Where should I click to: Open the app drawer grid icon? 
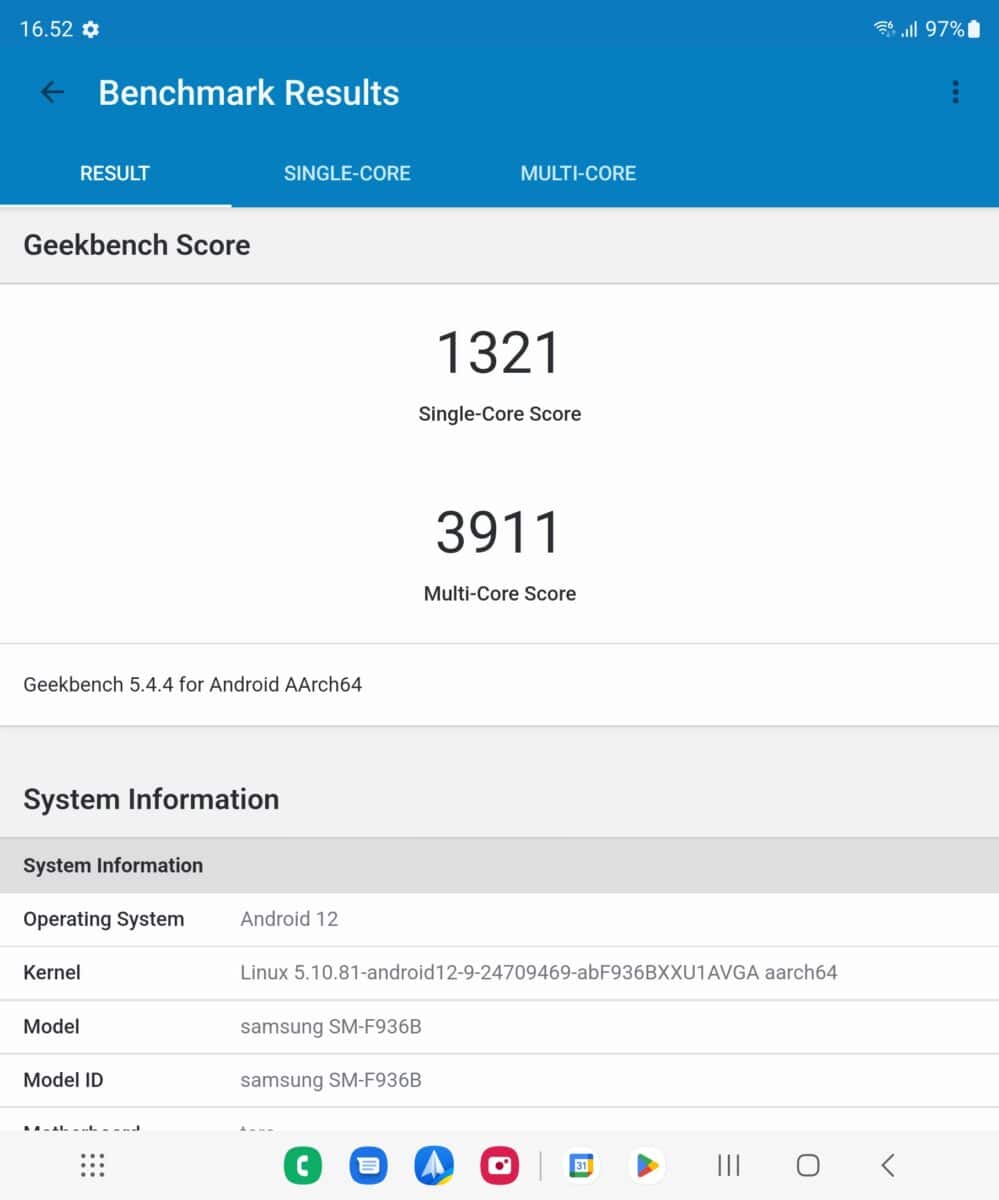[x=92, y=1165]
